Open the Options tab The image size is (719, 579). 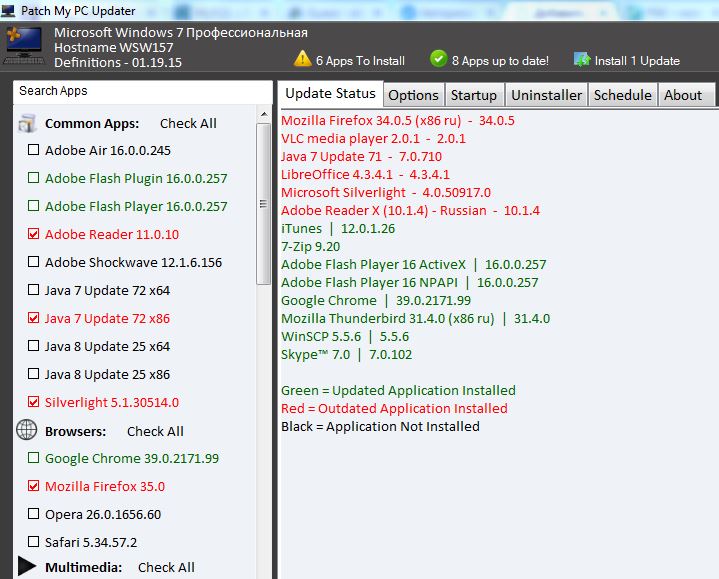(x=414, y=95)
